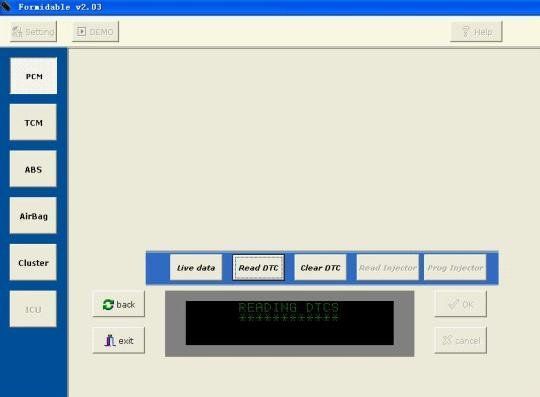This screenshot has width=540, height=397.
Task: Exit the application via exit button
Action: (x=119, y=341)
